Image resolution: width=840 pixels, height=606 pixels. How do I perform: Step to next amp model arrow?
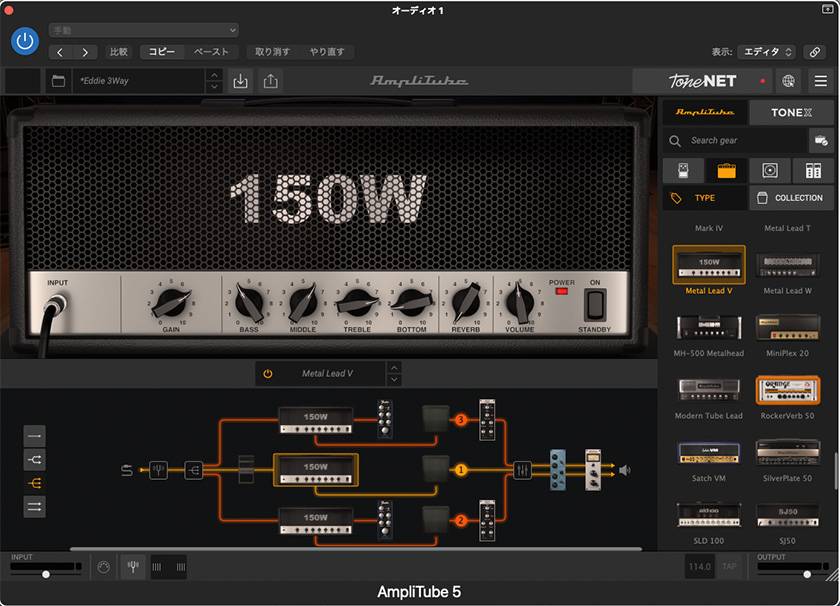tap(394, 380)
